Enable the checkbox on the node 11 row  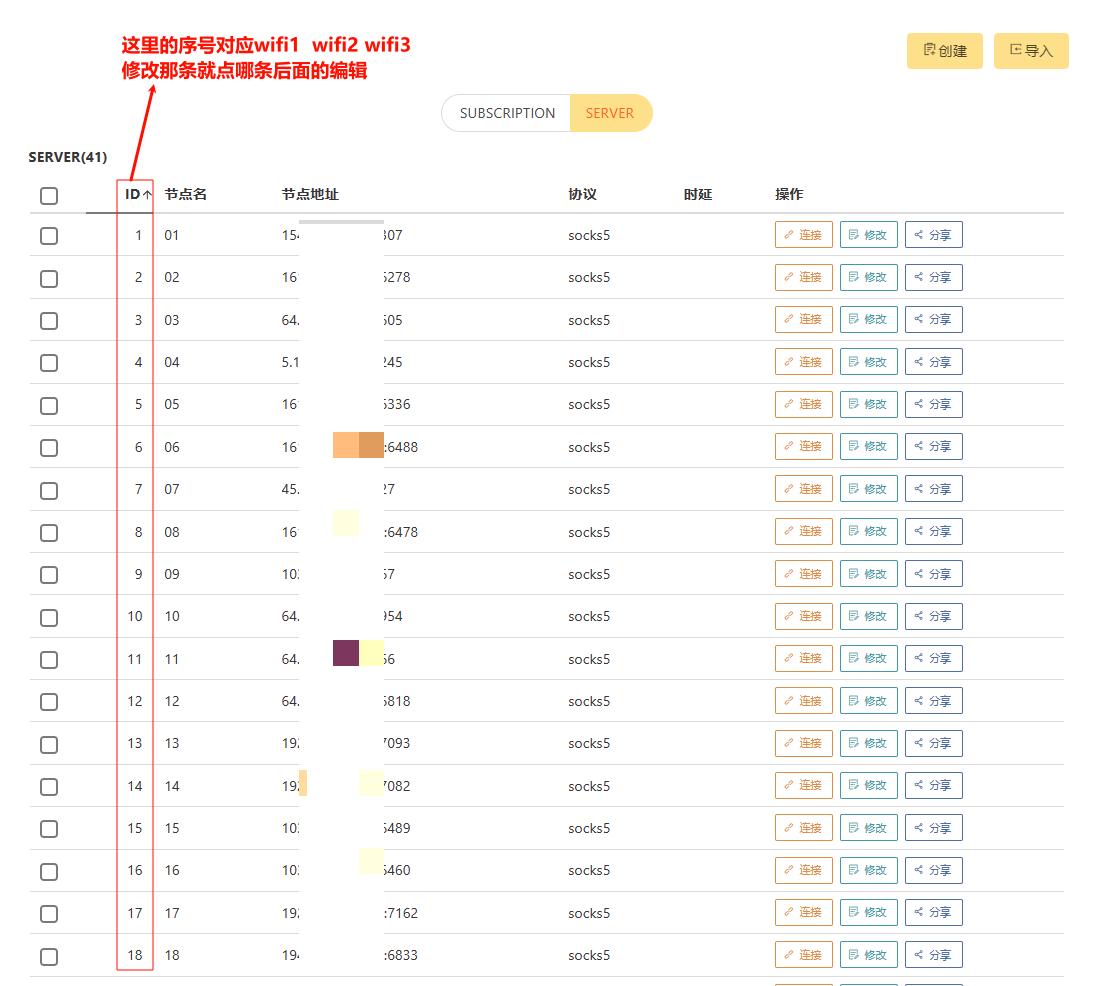(49, 659)
